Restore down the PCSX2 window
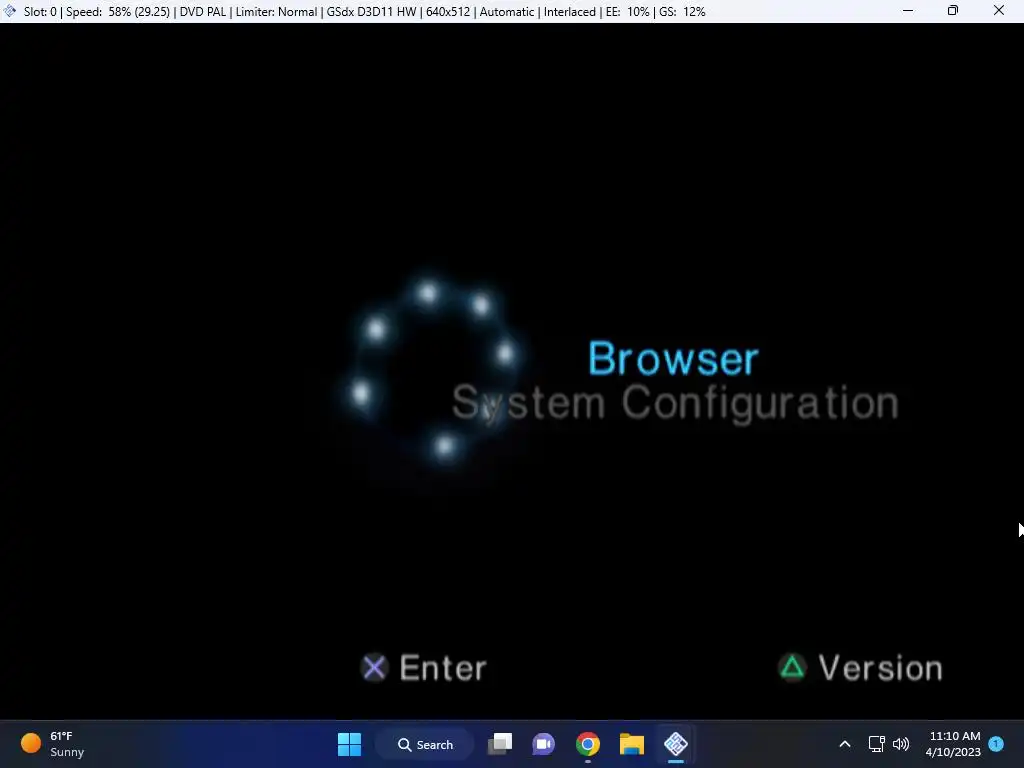Image resolution: width=1024 pixels, height=768 pixels. (x=953, y=11)
